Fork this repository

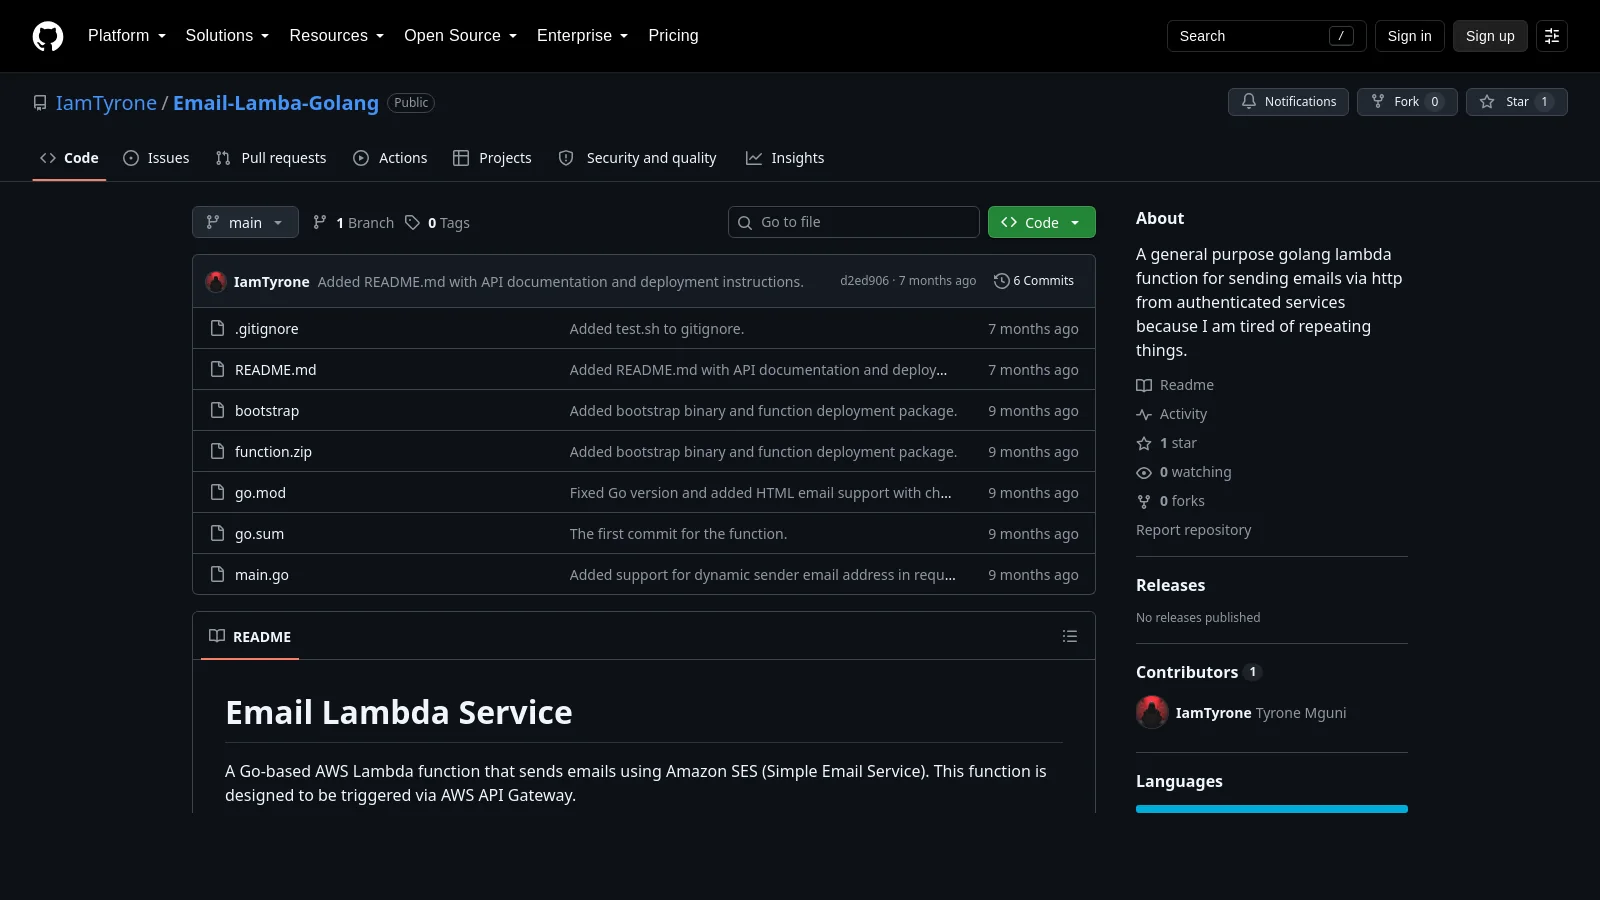pos(1407,102)
